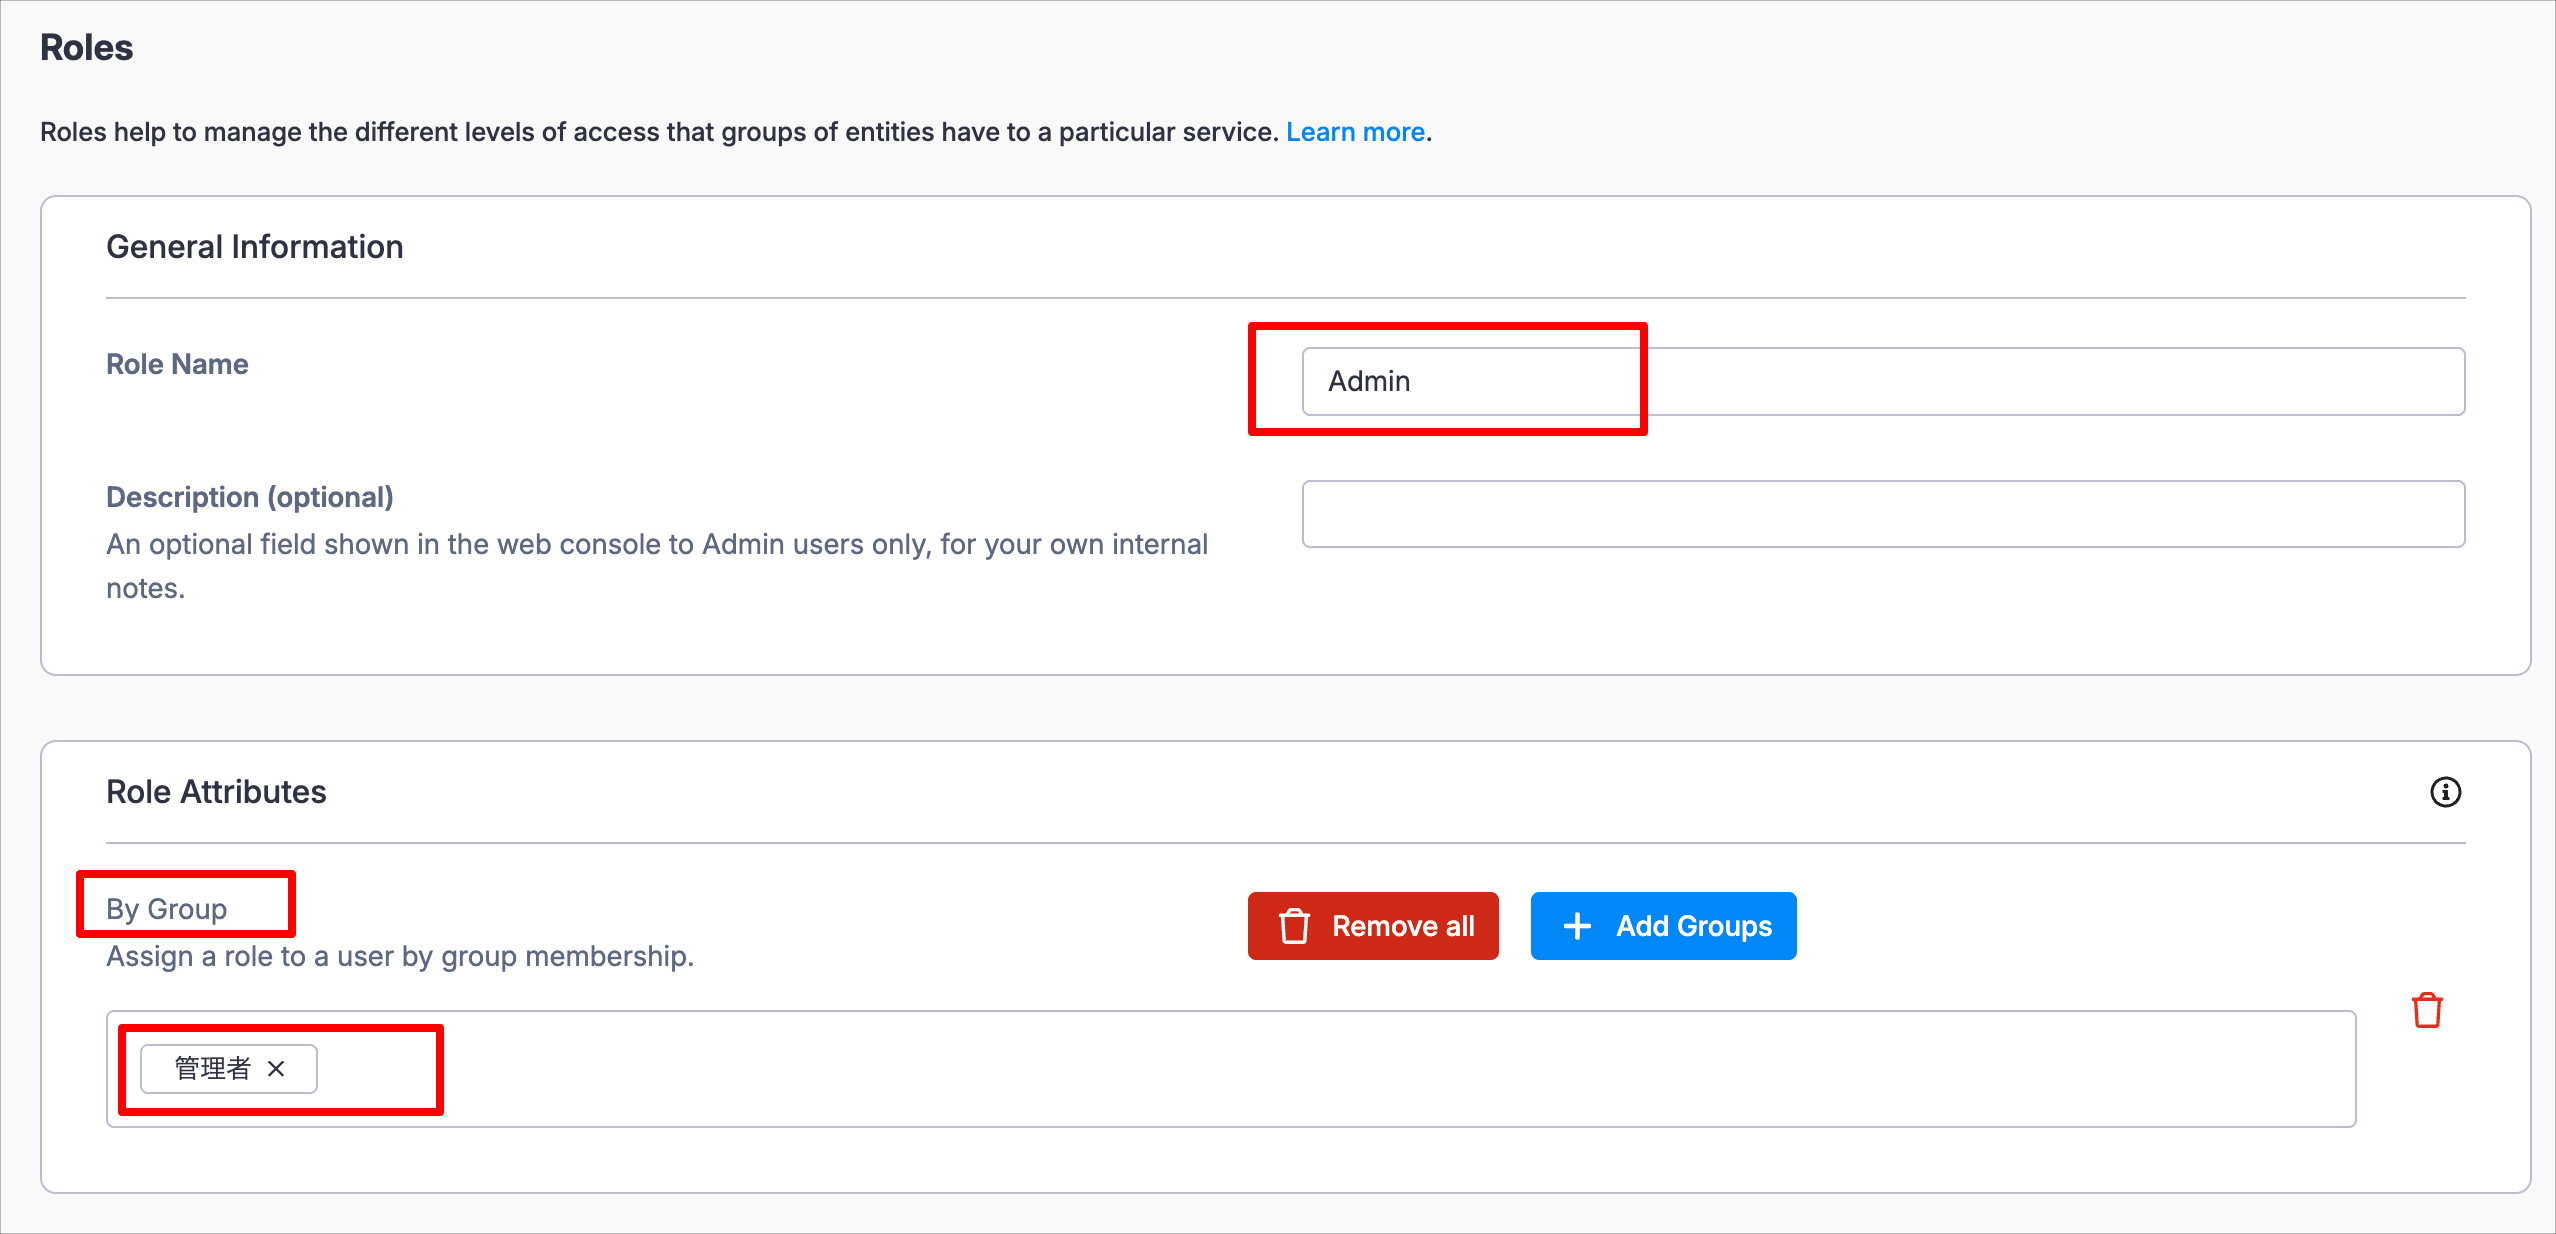The width and height of the screenshot is (2556, 1234).
Task: Click the Description help text about Admin users
Action: point(657,566)
